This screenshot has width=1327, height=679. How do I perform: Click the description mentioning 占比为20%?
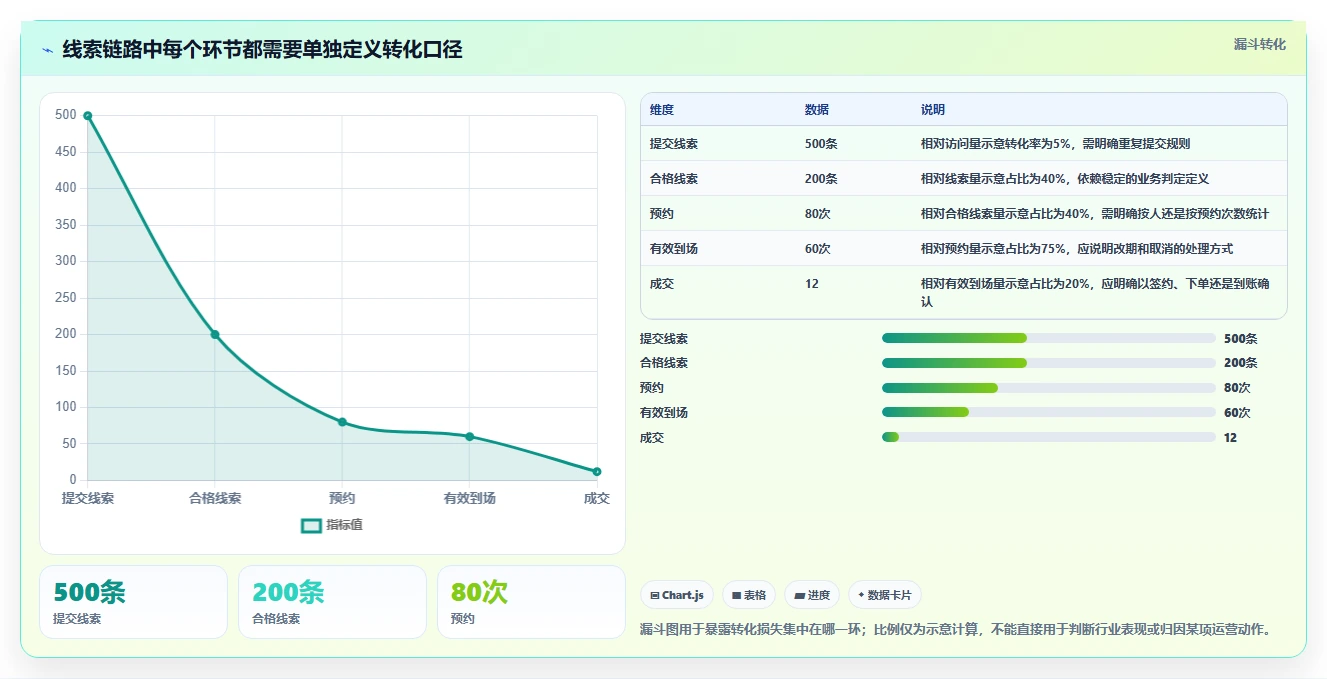pos(1095,292)
